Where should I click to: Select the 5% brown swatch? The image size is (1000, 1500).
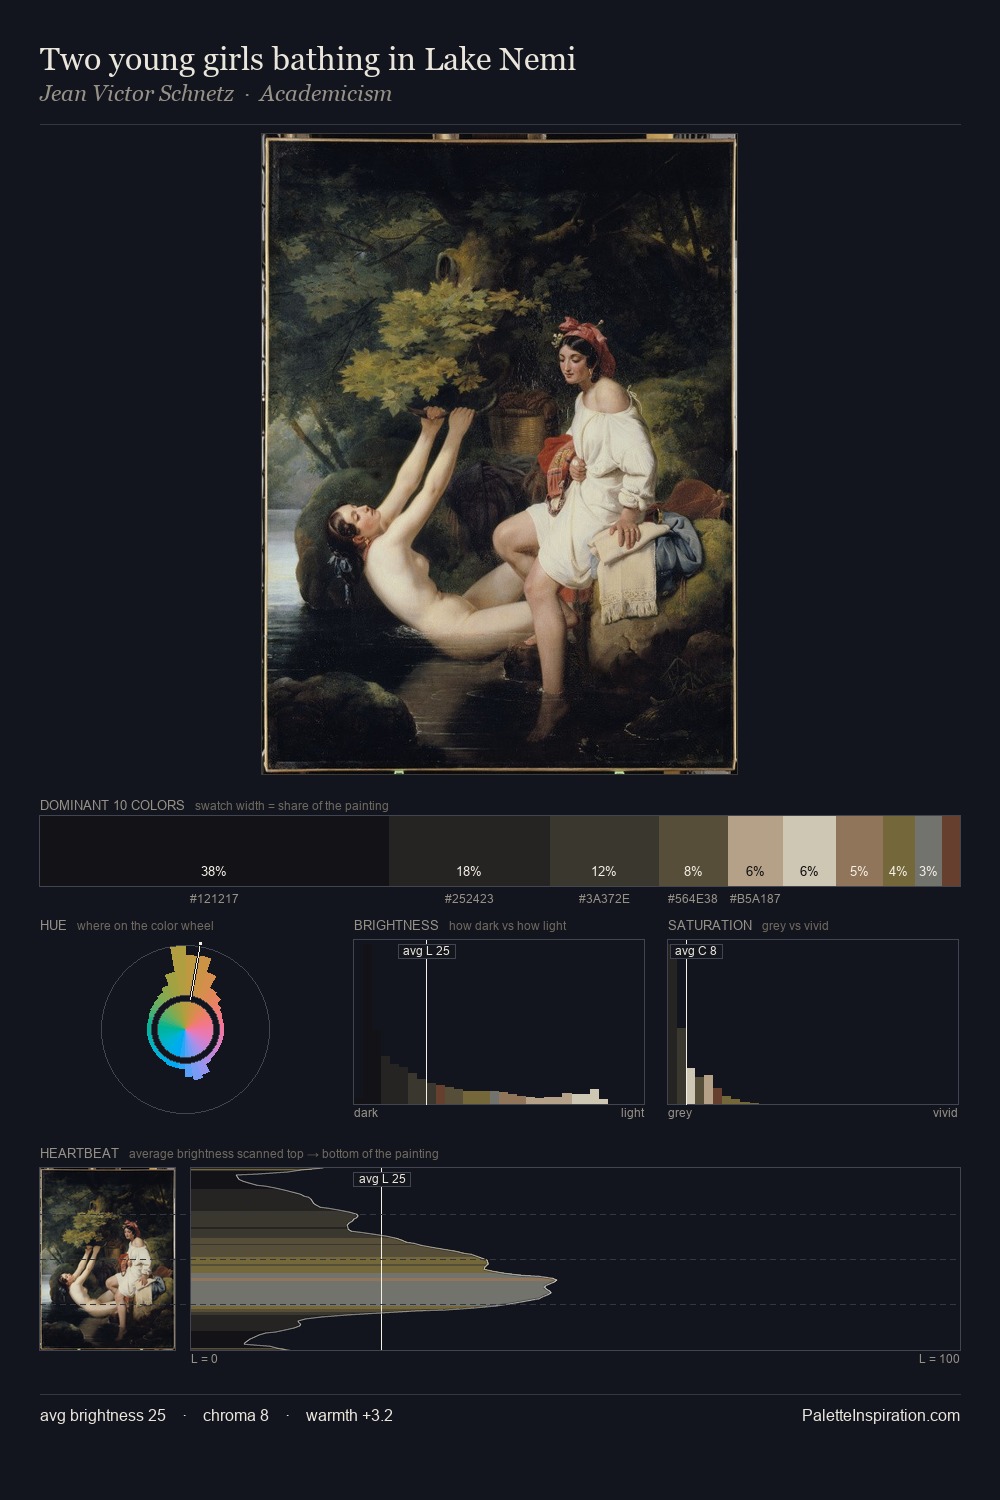point(859,851)
